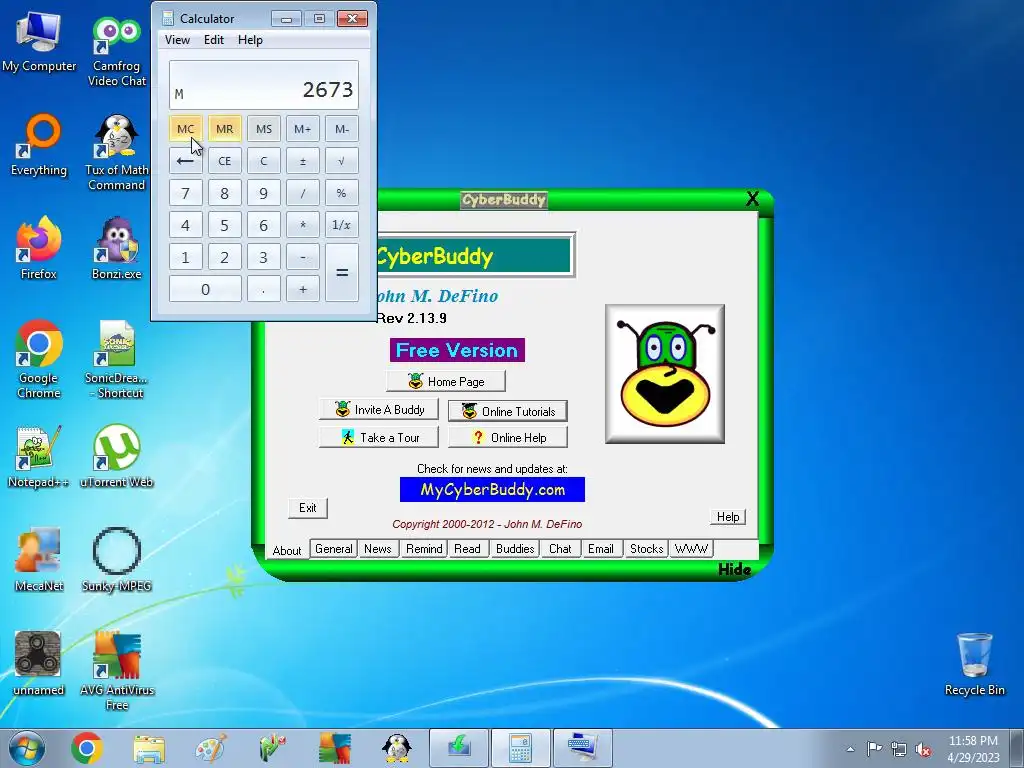This screenshot has width=1024, height=768.
Task: Select the Google Chrome desktop shortcut
Action: pos(39,359)
